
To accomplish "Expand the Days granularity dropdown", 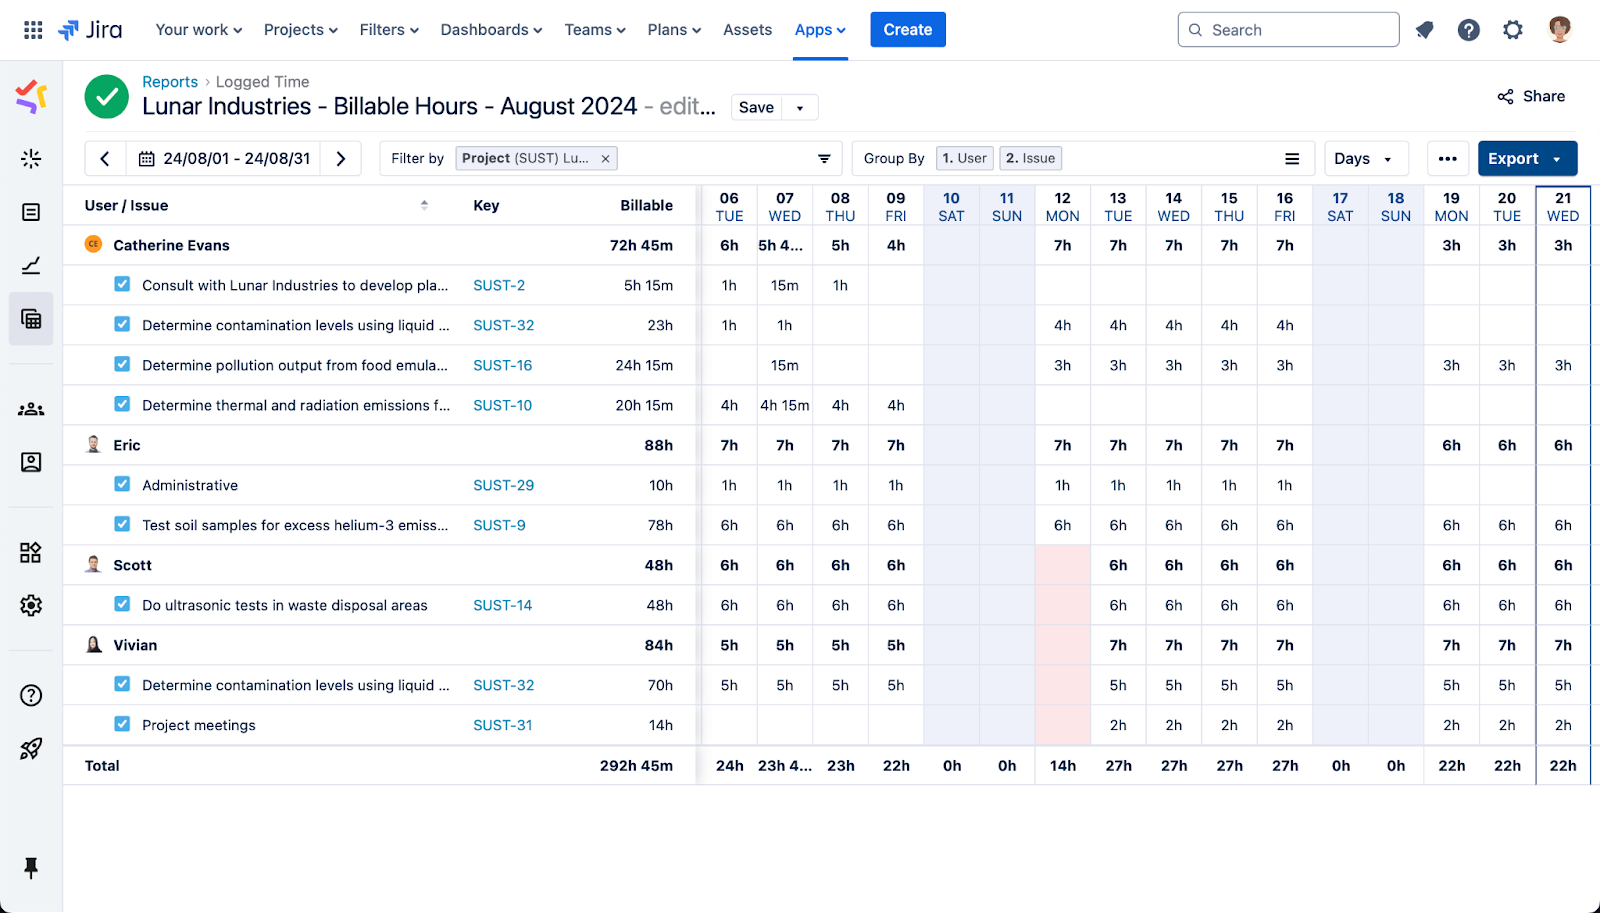I will click(x=1364, y=159).
